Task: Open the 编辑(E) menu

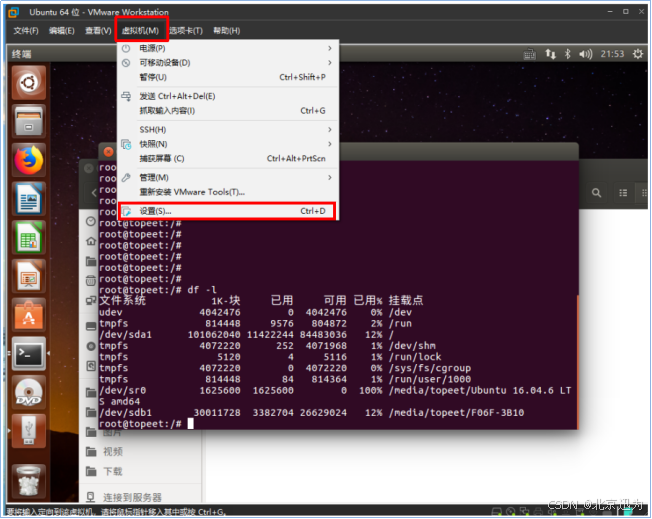Action: click(x=62, y=30)
